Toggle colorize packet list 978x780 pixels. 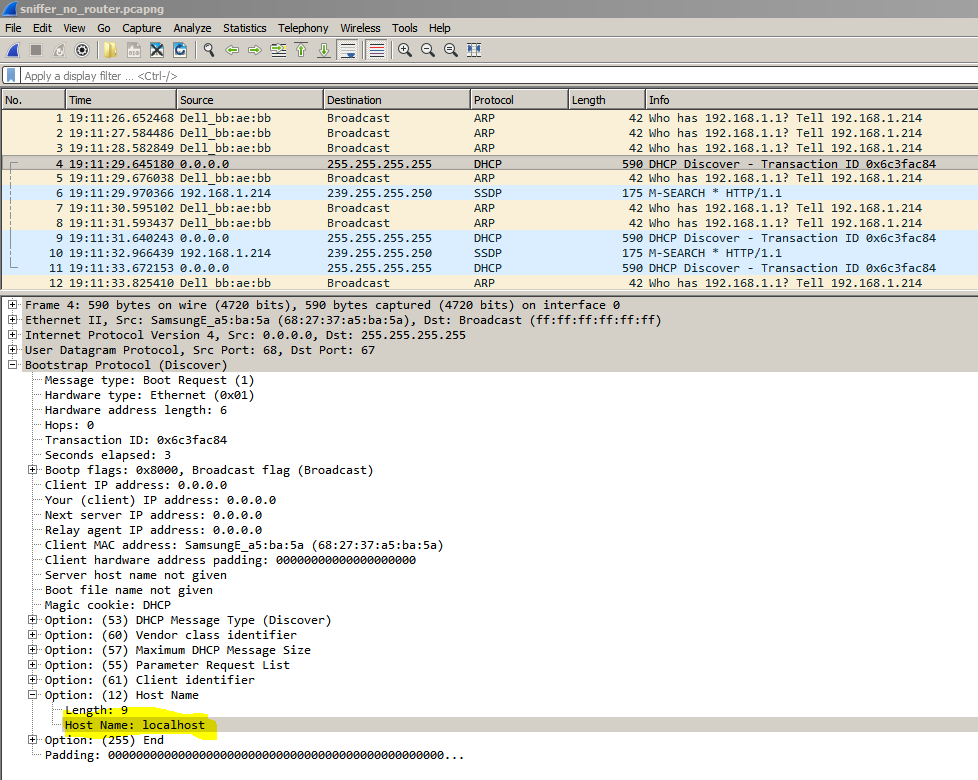pos(375,49)
